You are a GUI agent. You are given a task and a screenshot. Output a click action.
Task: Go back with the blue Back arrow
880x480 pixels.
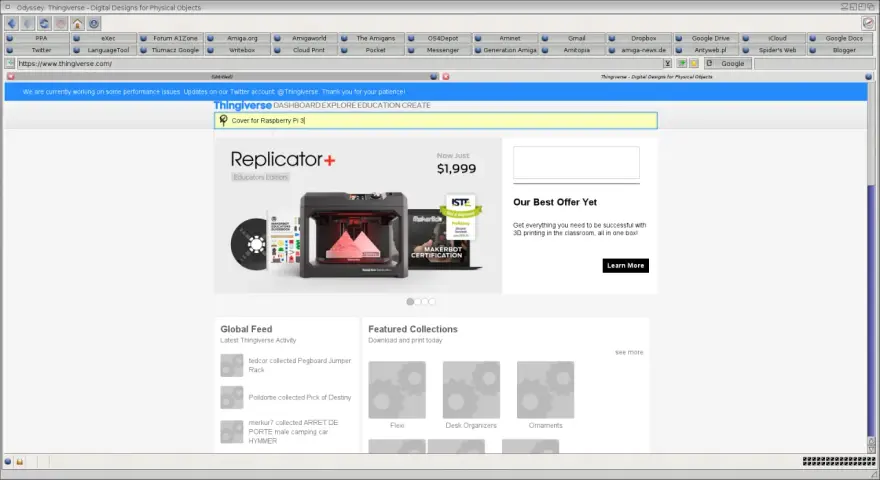coord(12,24)
